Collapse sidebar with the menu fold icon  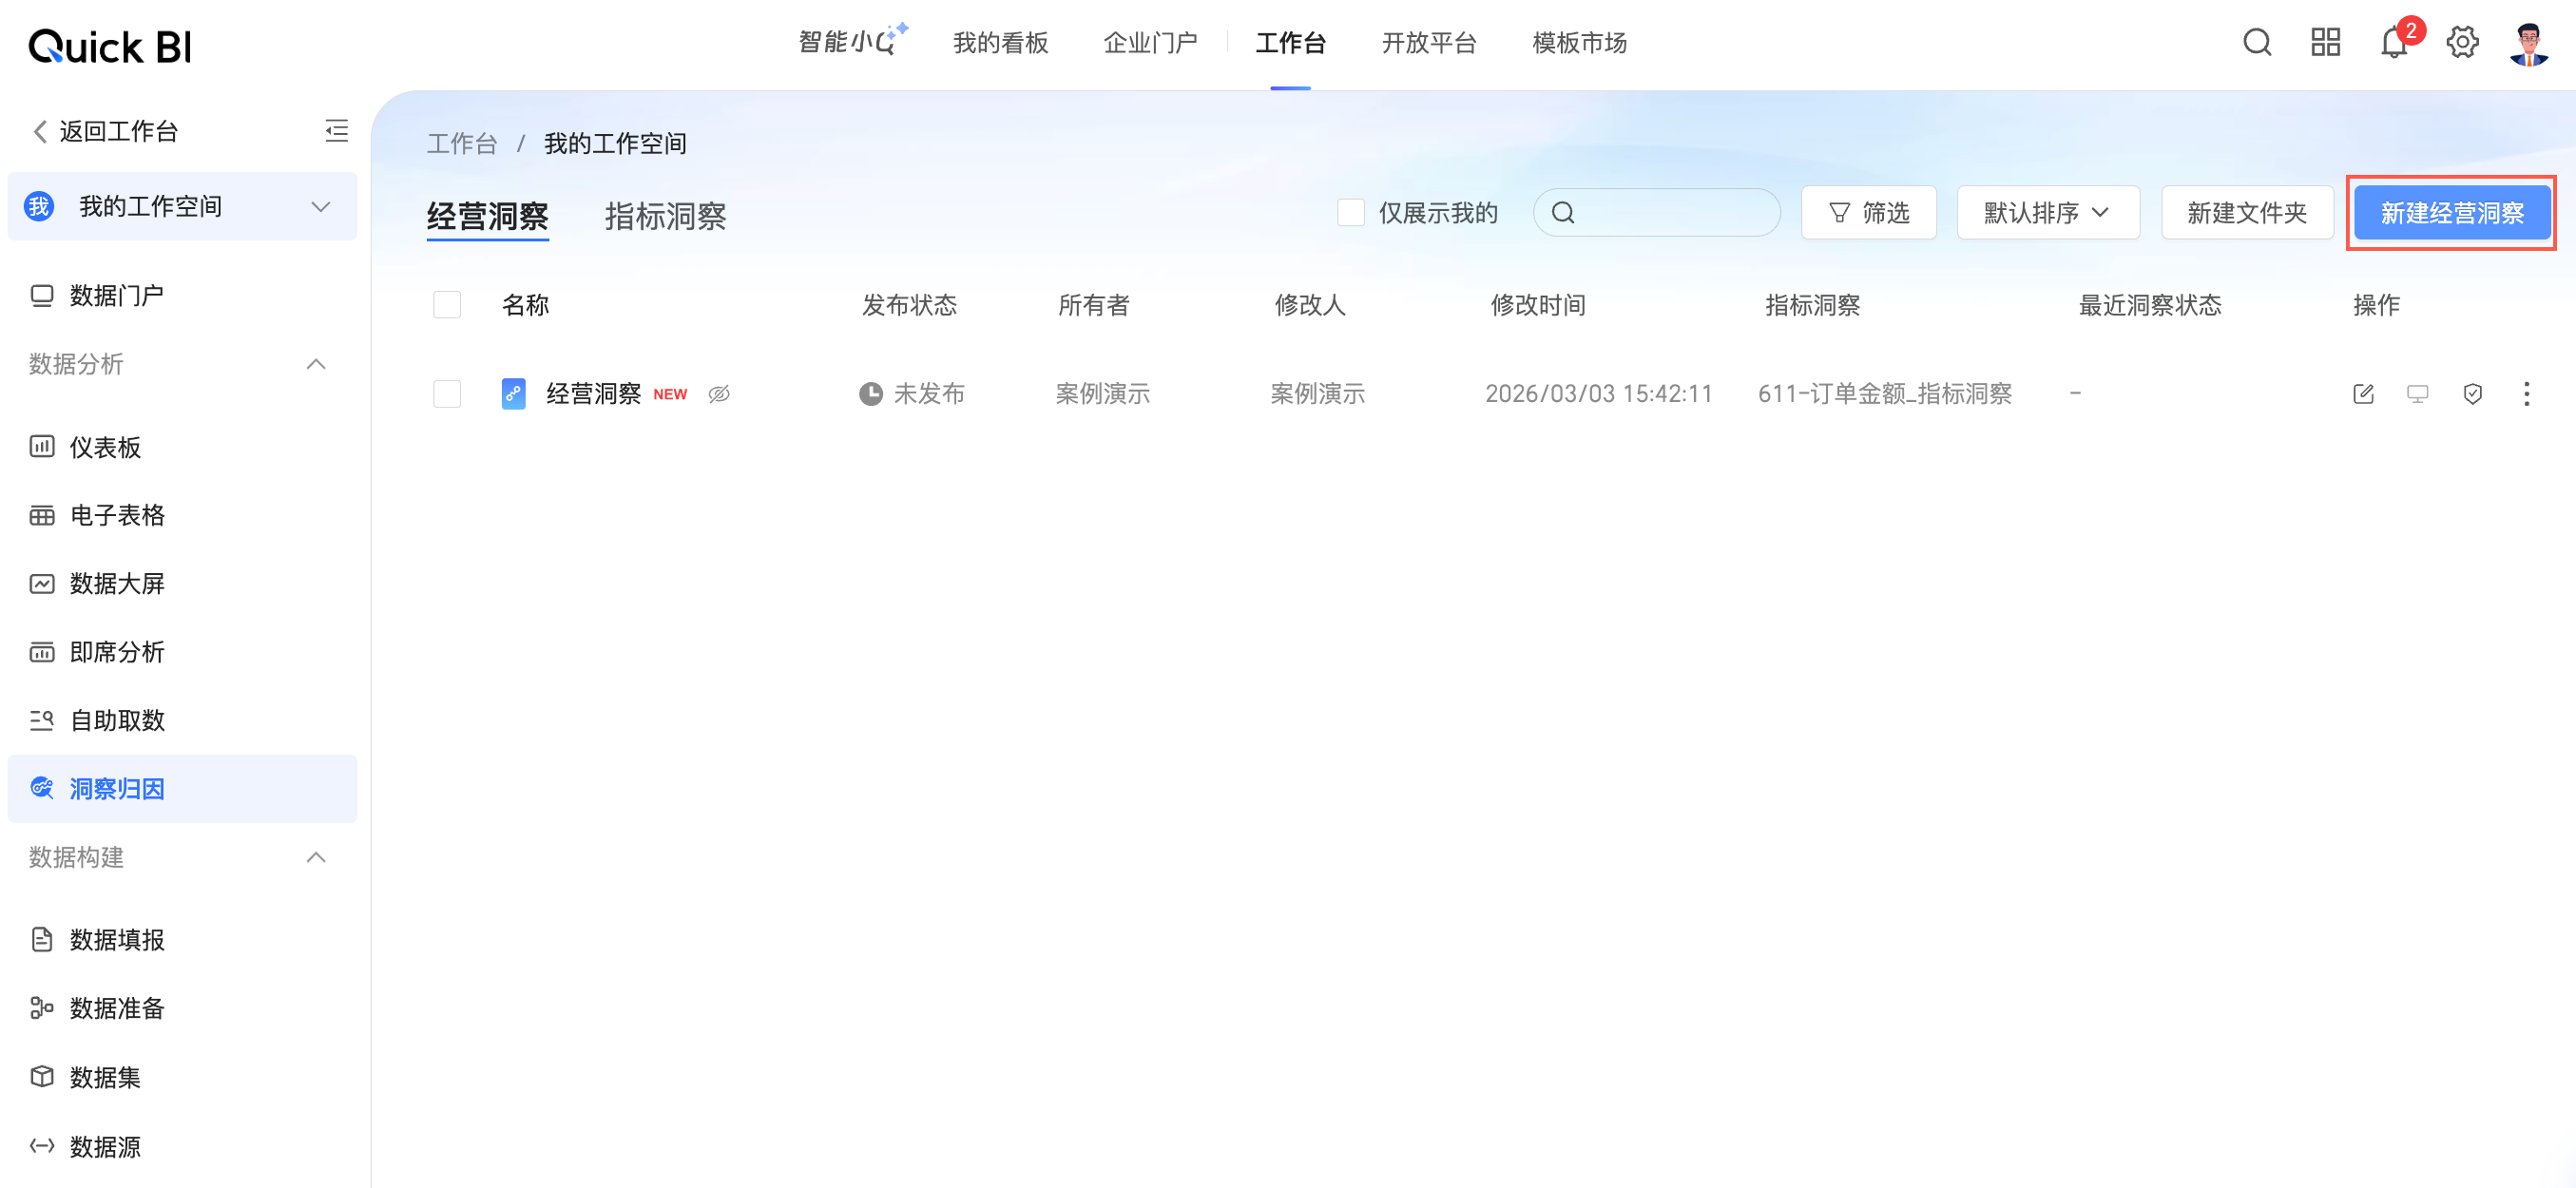pos(336,131)
